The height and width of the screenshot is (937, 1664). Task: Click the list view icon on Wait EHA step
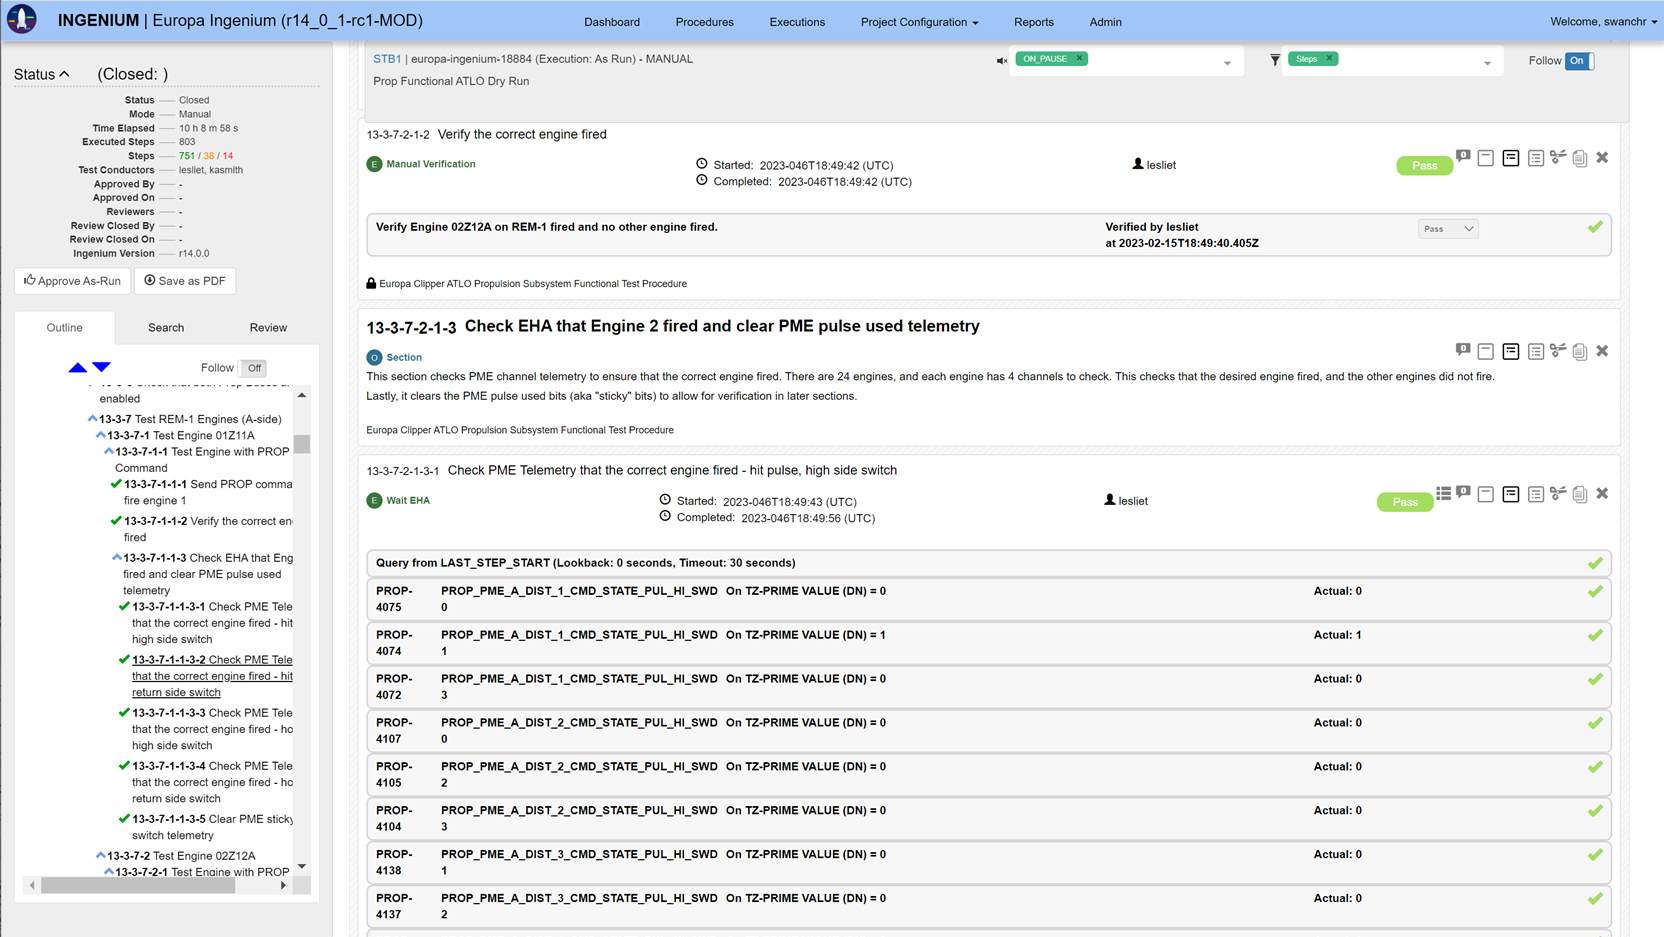click(1443, 494)
